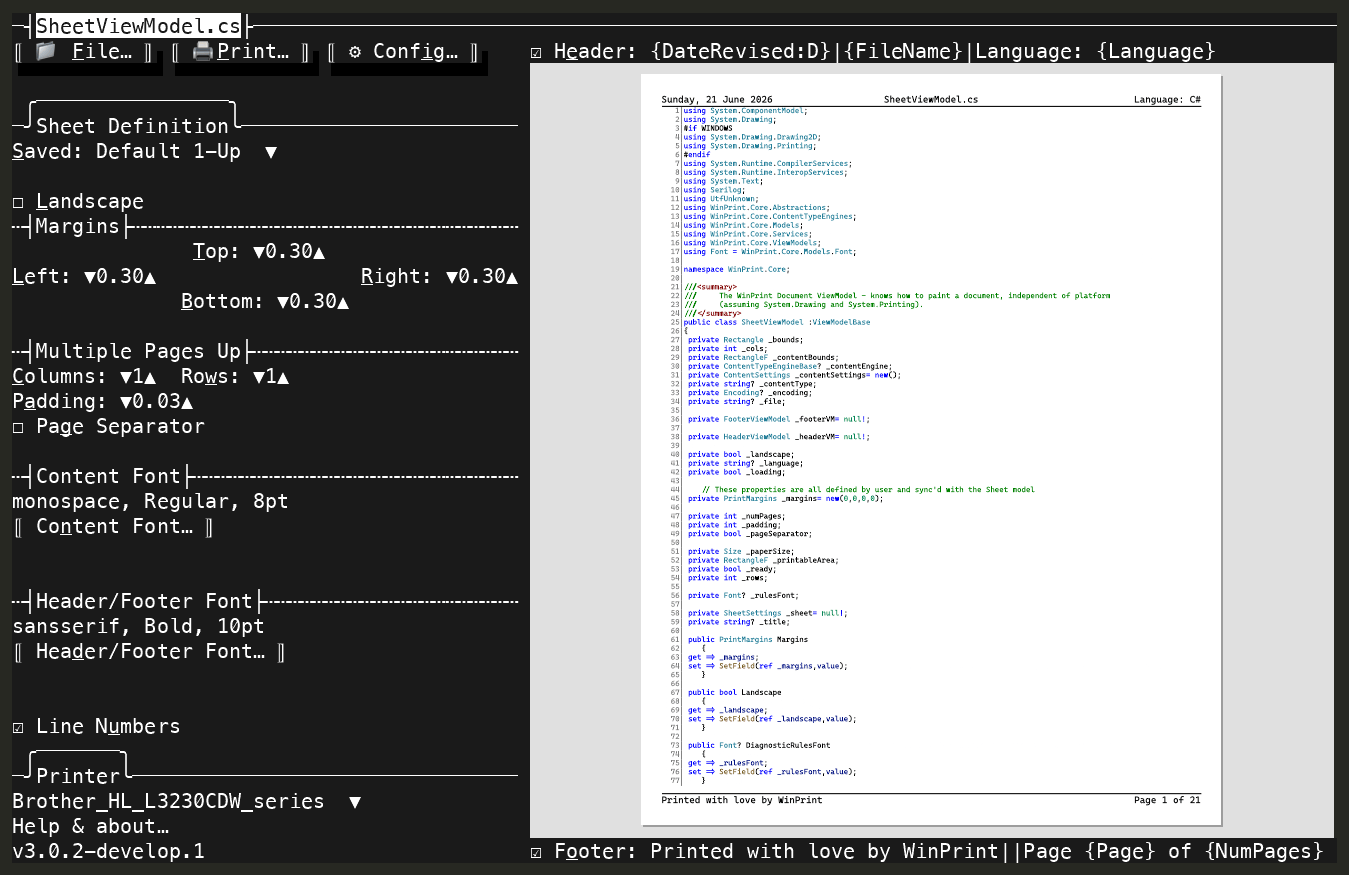The width and height of the screenshot is (1349, 875).
Task: Click the Header/Footer Font section heading
Action: tap(144, 602)
